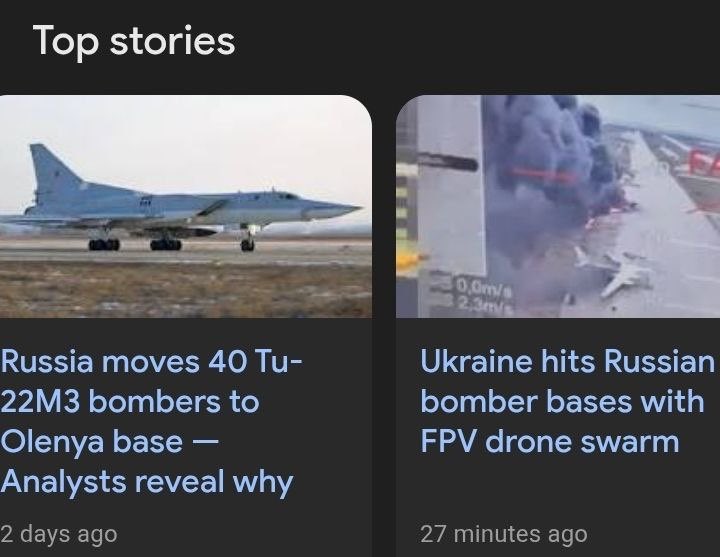
Task: Click 'FPV drone swarm' headline text
Action: tap(550, 442)
